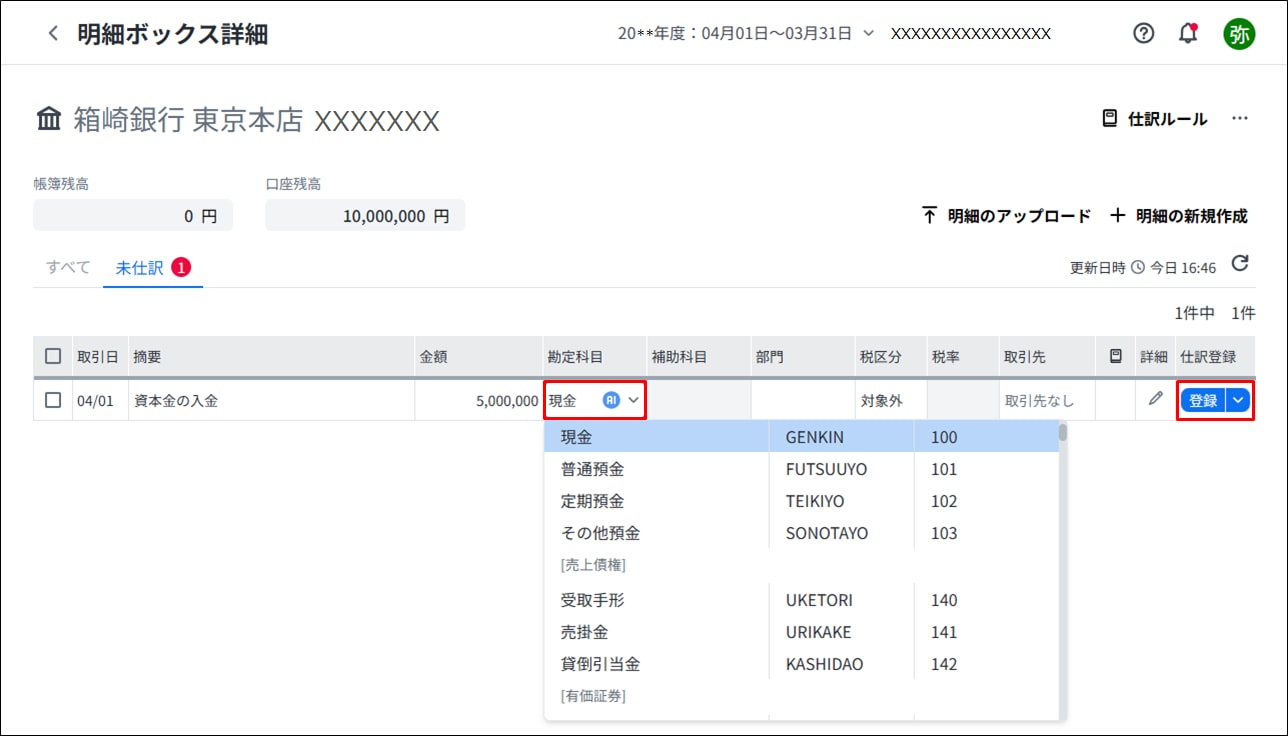The height and width of the screenshot is (736, 1288).
Task: Click the back arrow beside 明細ボックス詳細
Action: [53, 34]
